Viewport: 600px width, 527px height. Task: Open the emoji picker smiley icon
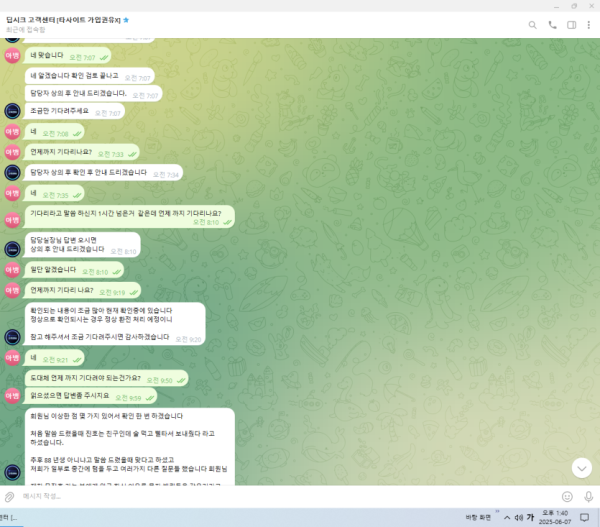567,497
